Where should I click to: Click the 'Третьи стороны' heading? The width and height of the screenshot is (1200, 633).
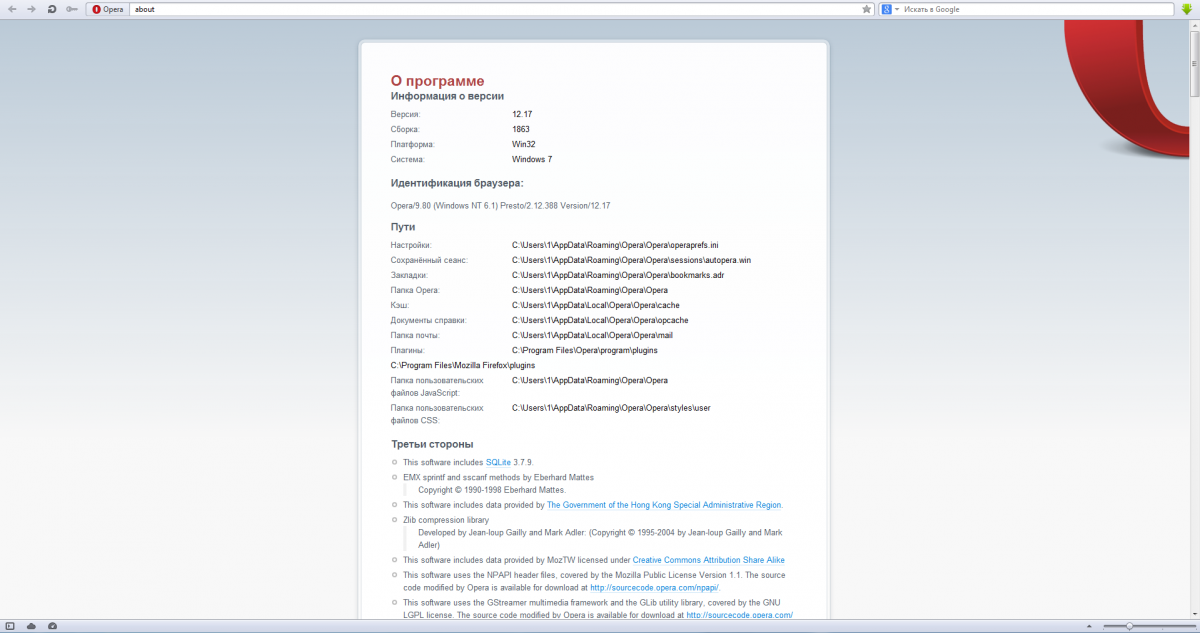[x=432, y=444]
